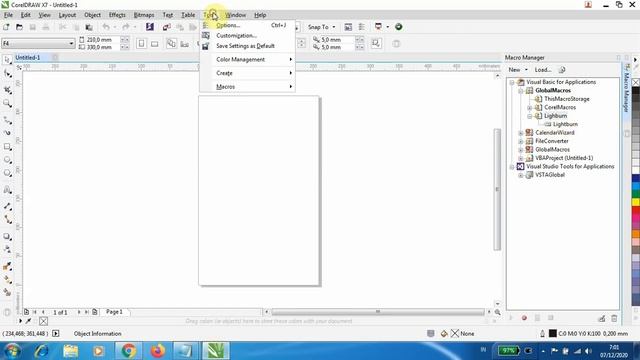Screen dimensions: 640x360
Task: Expand the CalendarWizard tree node
Action: click(520, 133)
